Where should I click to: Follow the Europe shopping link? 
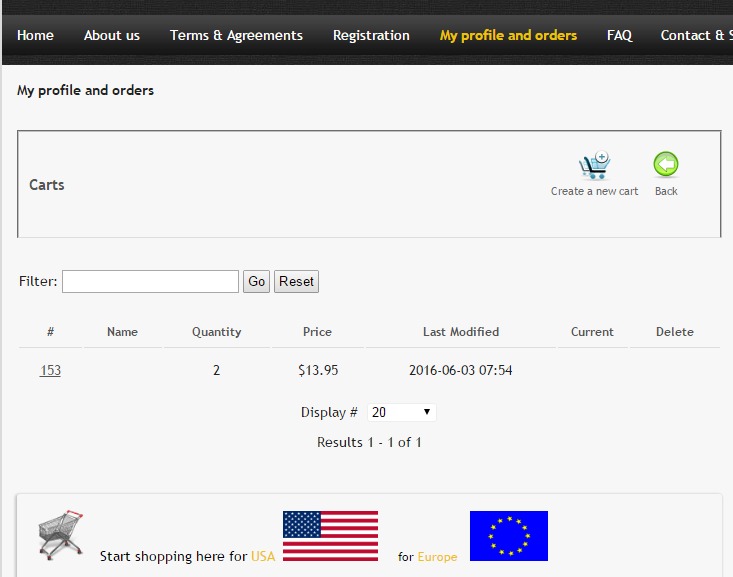[437, 556]
